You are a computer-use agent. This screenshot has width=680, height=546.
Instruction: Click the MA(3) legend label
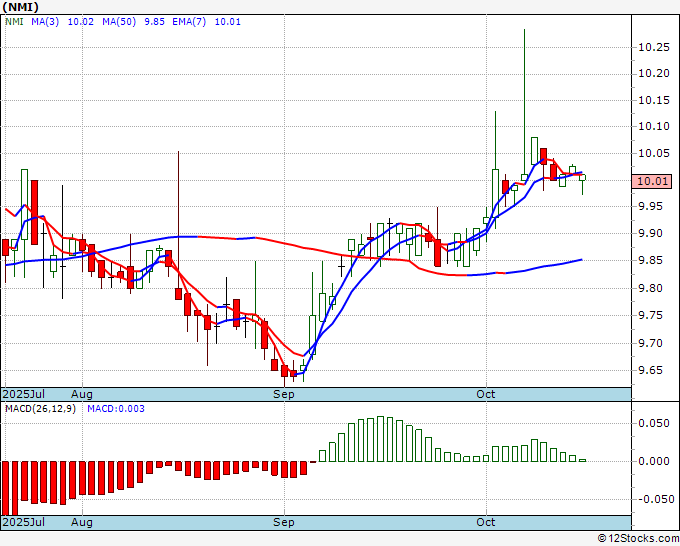point(45,22)
